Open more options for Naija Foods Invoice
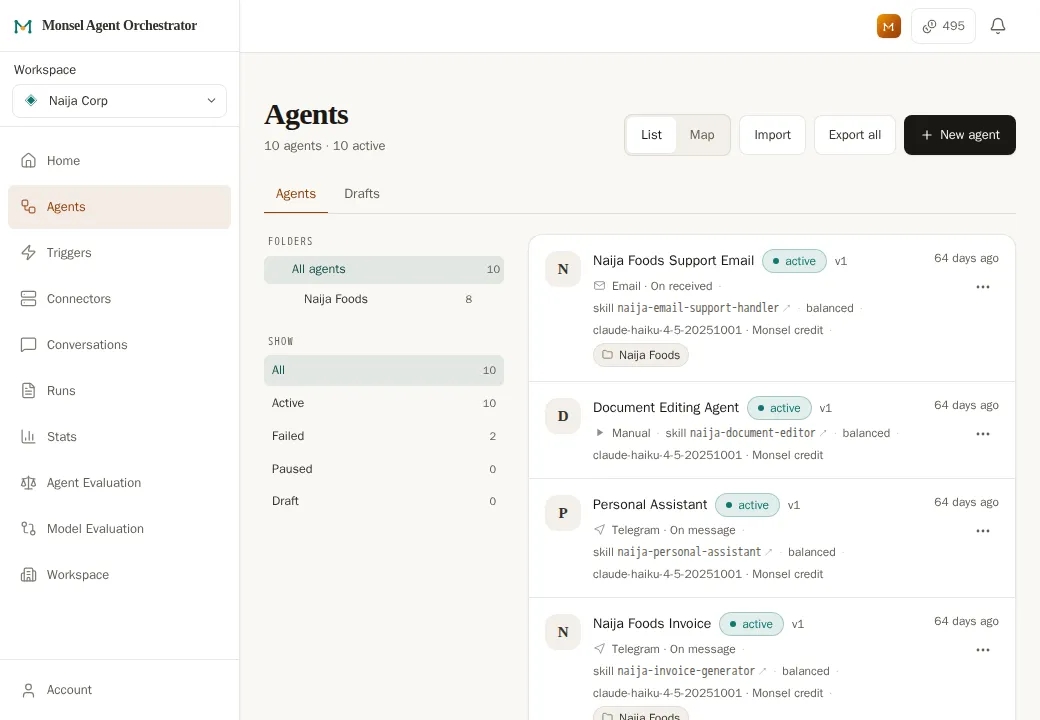Image resolution: width=1040 pixels, height=720 pixels. pyautogui.click(x=982, y=650)
